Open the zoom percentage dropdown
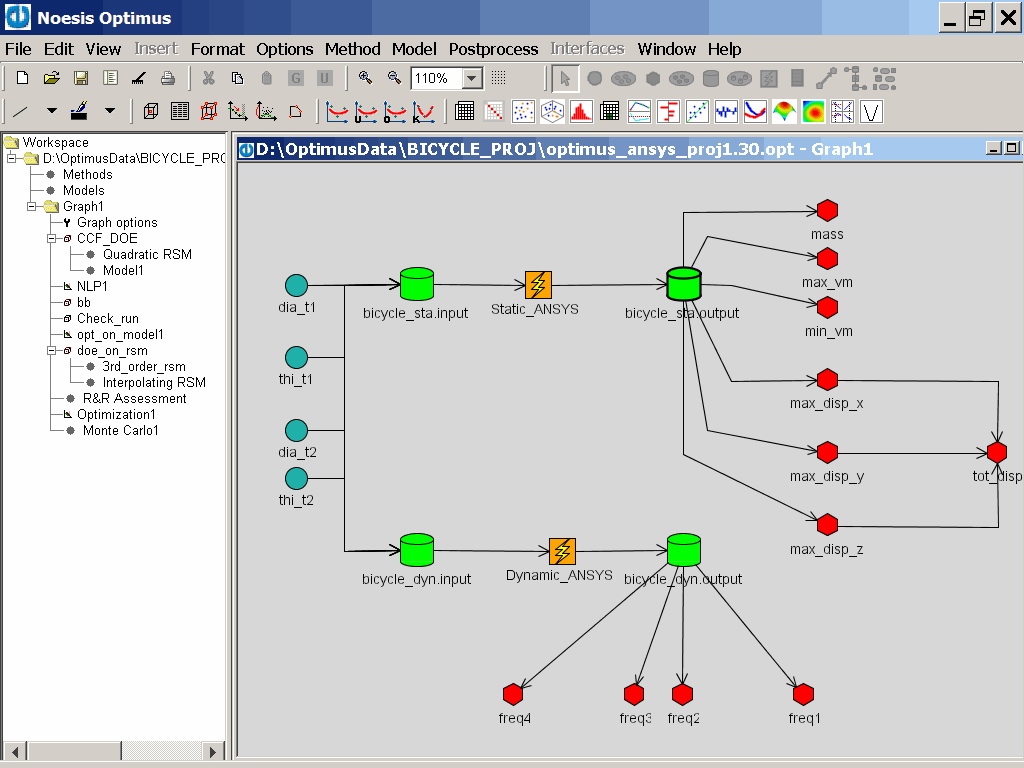1024x768 pixels. point(472,78)
